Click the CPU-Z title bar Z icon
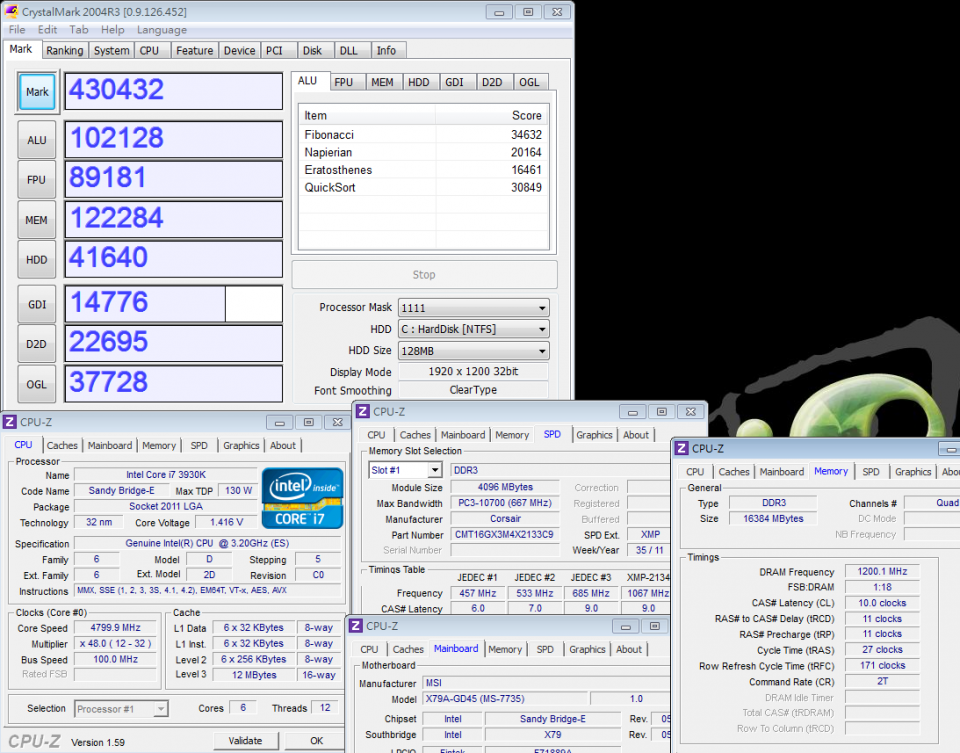Image resolution: width=960 pixels, height=753 pixels. click(10, 423)
